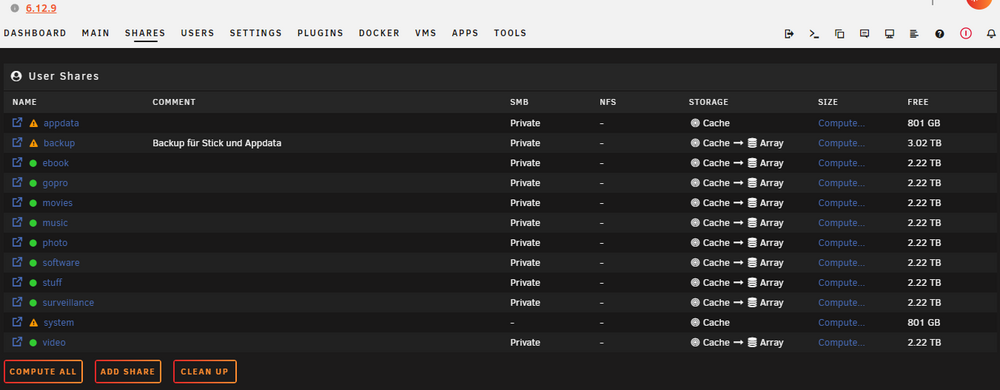Open the video share name link
Viewport: 1000px width, 390px height.
pyautogui.click(x=54, y=342)
